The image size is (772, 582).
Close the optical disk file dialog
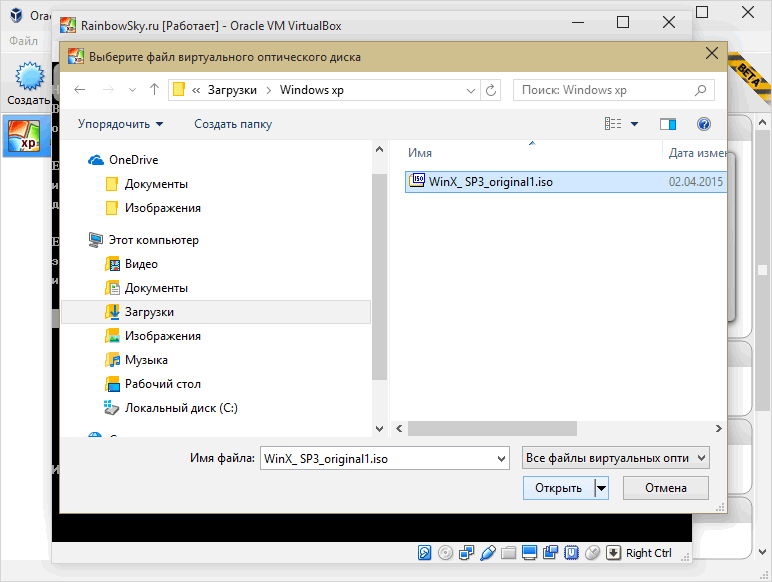tap(711, 53)
